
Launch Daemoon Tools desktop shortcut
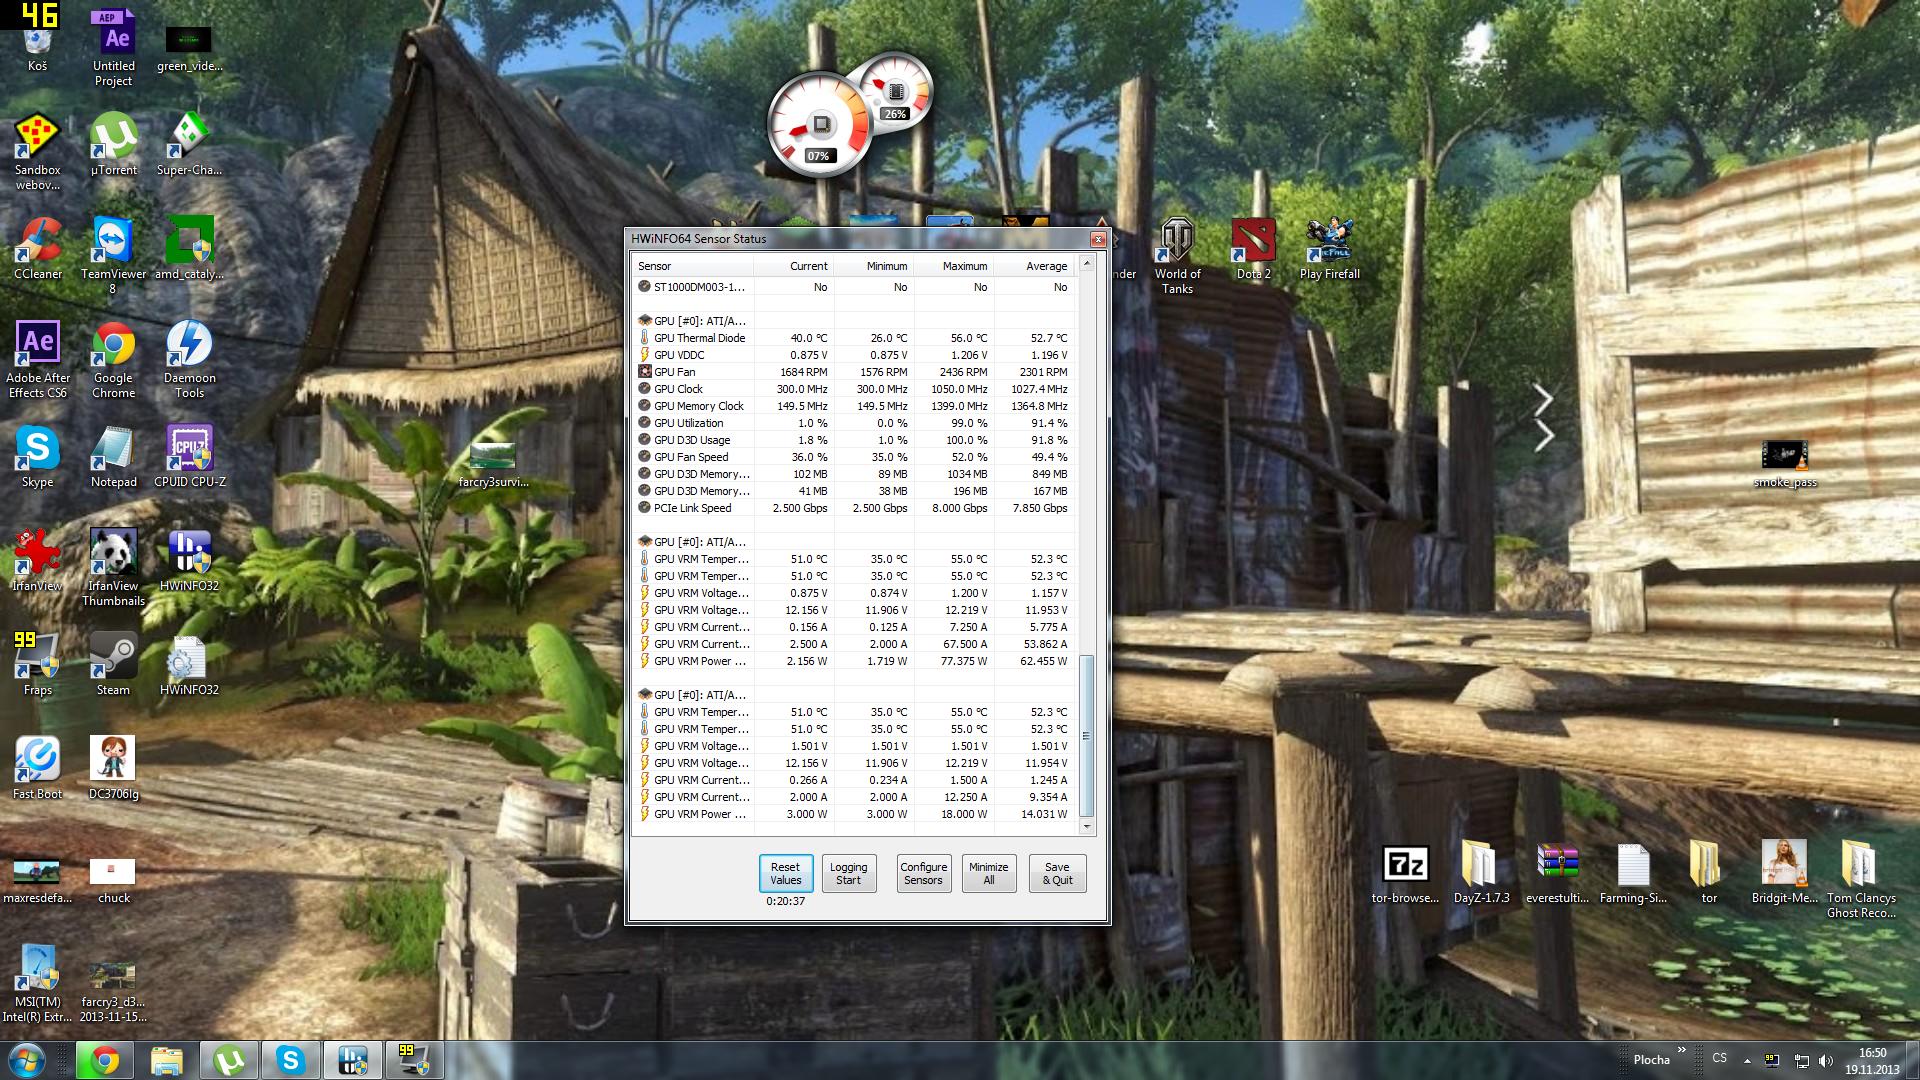click(189, 360)
